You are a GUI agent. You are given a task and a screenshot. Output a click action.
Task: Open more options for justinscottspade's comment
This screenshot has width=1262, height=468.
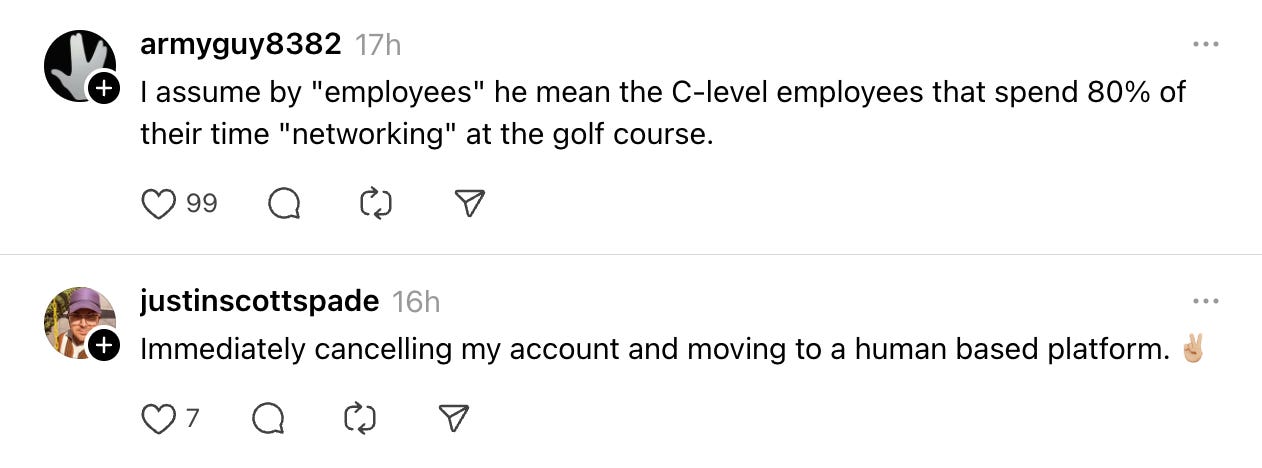coord(1206,301)
